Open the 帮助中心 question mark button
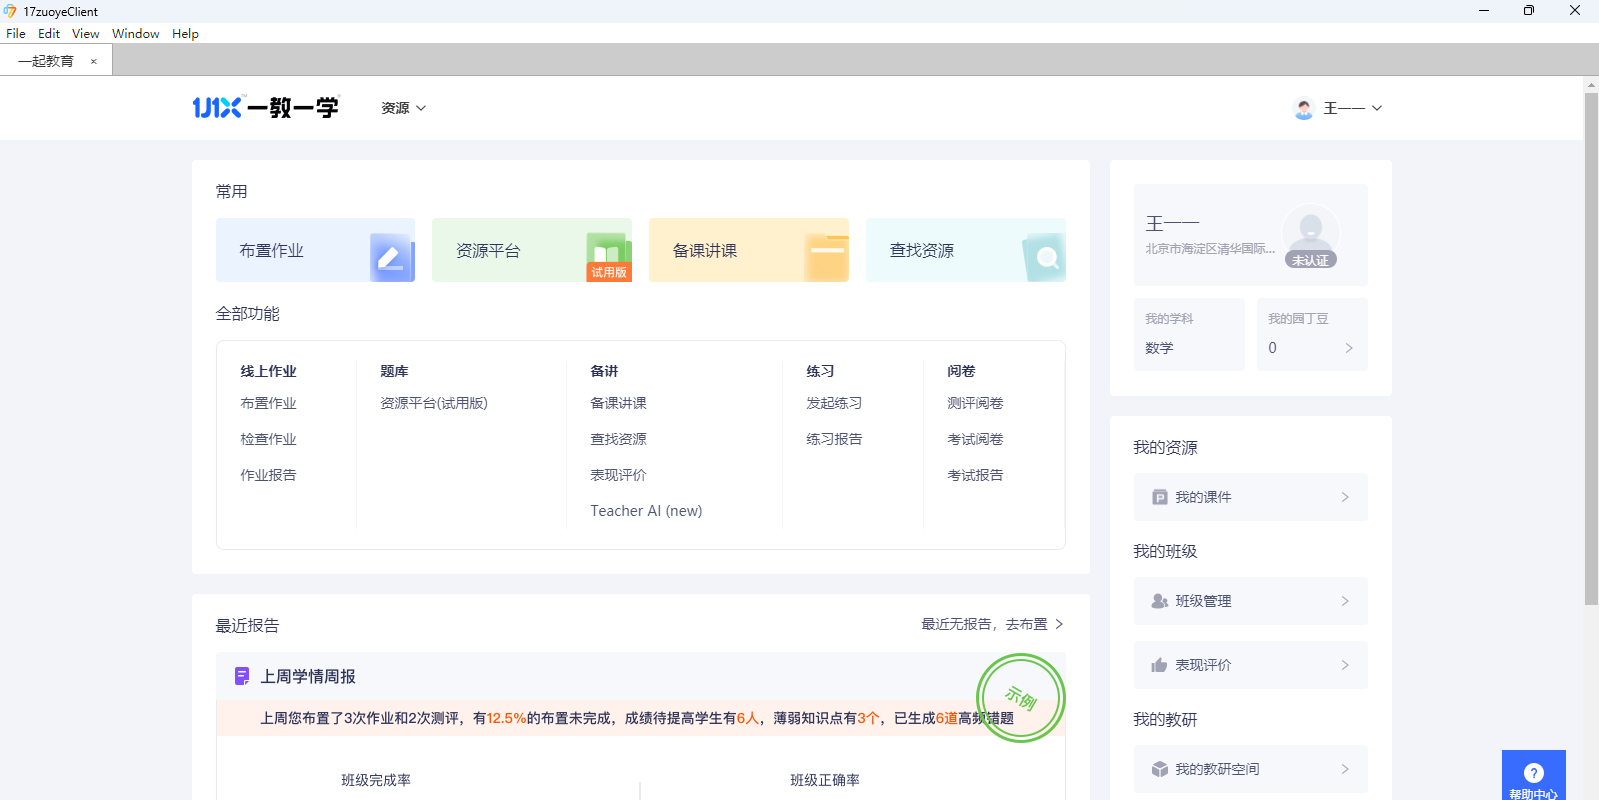Screen dimensions: 1599x800 [1533, 775]
